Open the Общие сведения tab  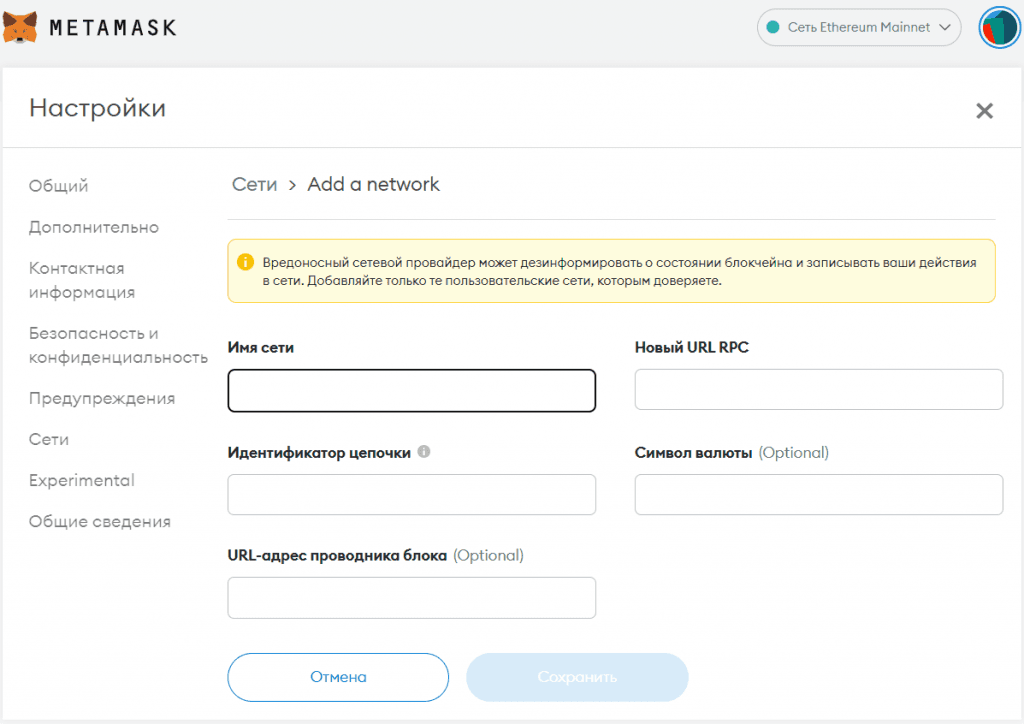coord(99,522)
